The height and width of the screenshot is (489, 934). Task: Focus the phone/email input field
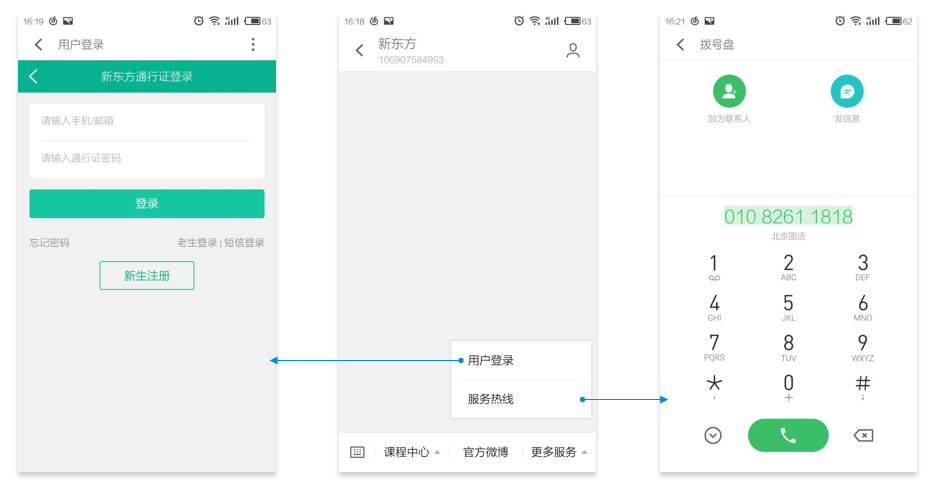coord(147,121)
